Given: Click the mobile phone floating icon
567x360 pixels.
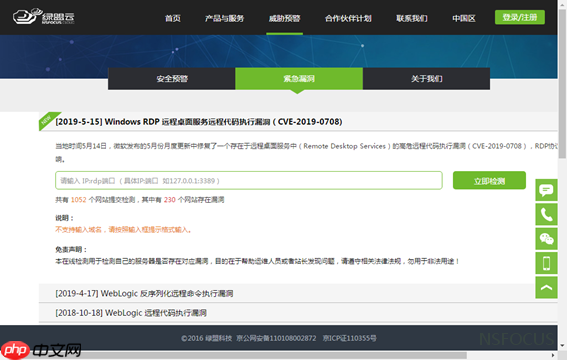Looking at the screenshot, I should (x=546, y=263).
